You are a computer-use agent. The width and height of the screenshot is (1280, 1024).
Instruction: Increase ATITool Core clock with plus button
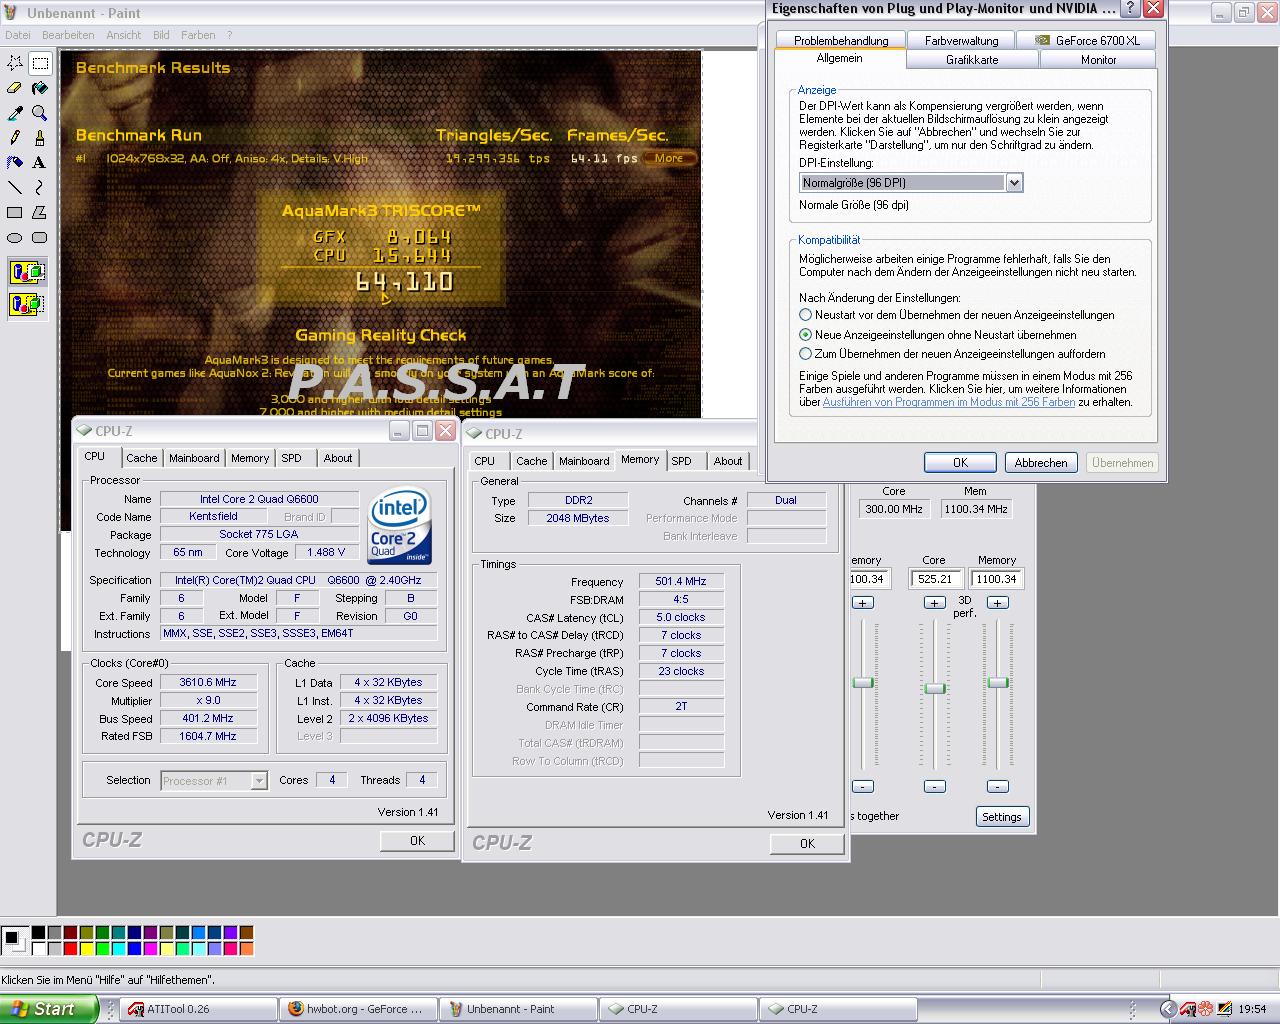click(934, 603)
